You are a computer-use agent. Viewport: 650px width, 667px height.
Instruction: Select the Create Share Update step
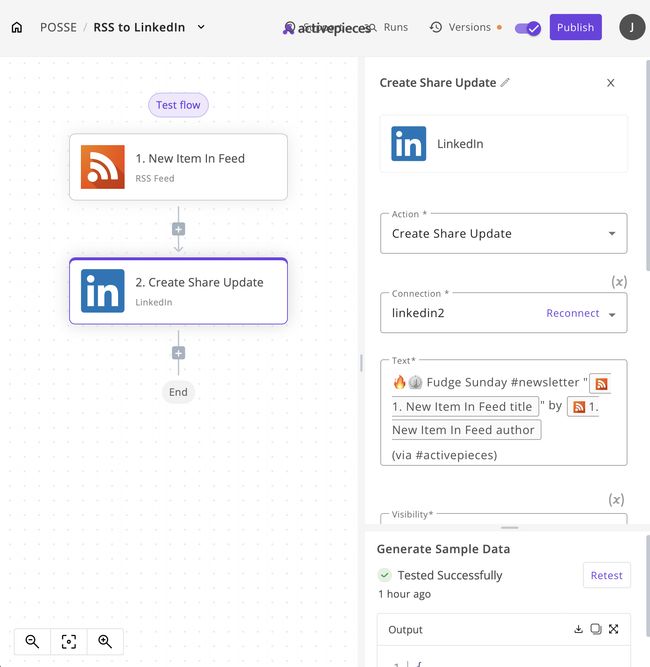pos(178,291)
